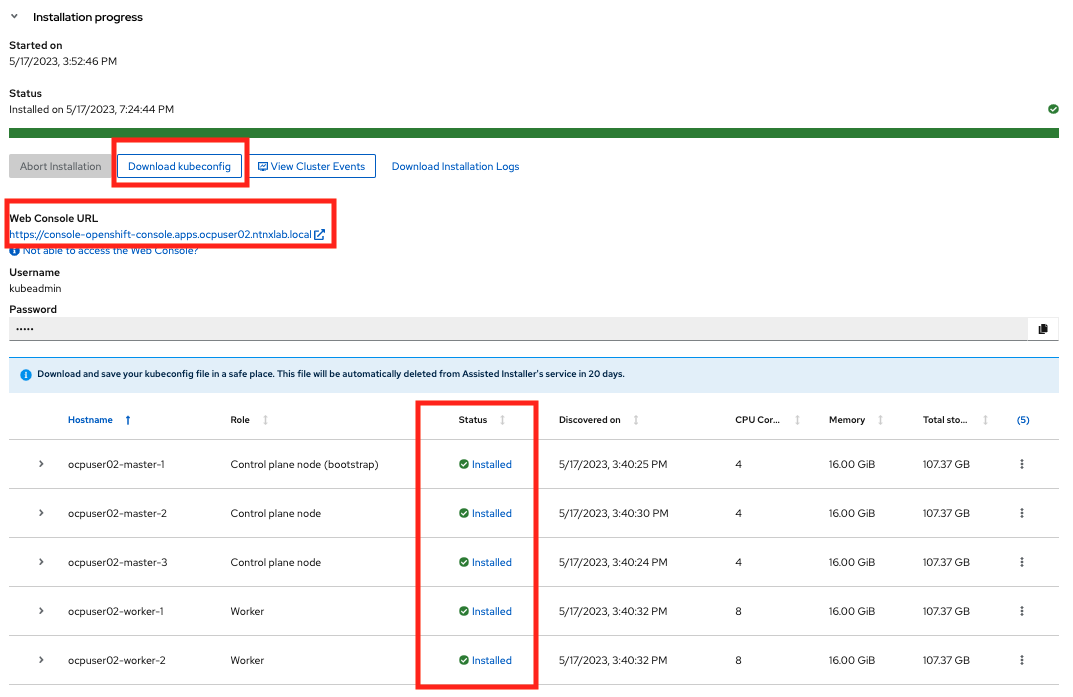Click the Download kubeconfig button
This screenshot has width=1073, height=697.
(x=179, y=166)
